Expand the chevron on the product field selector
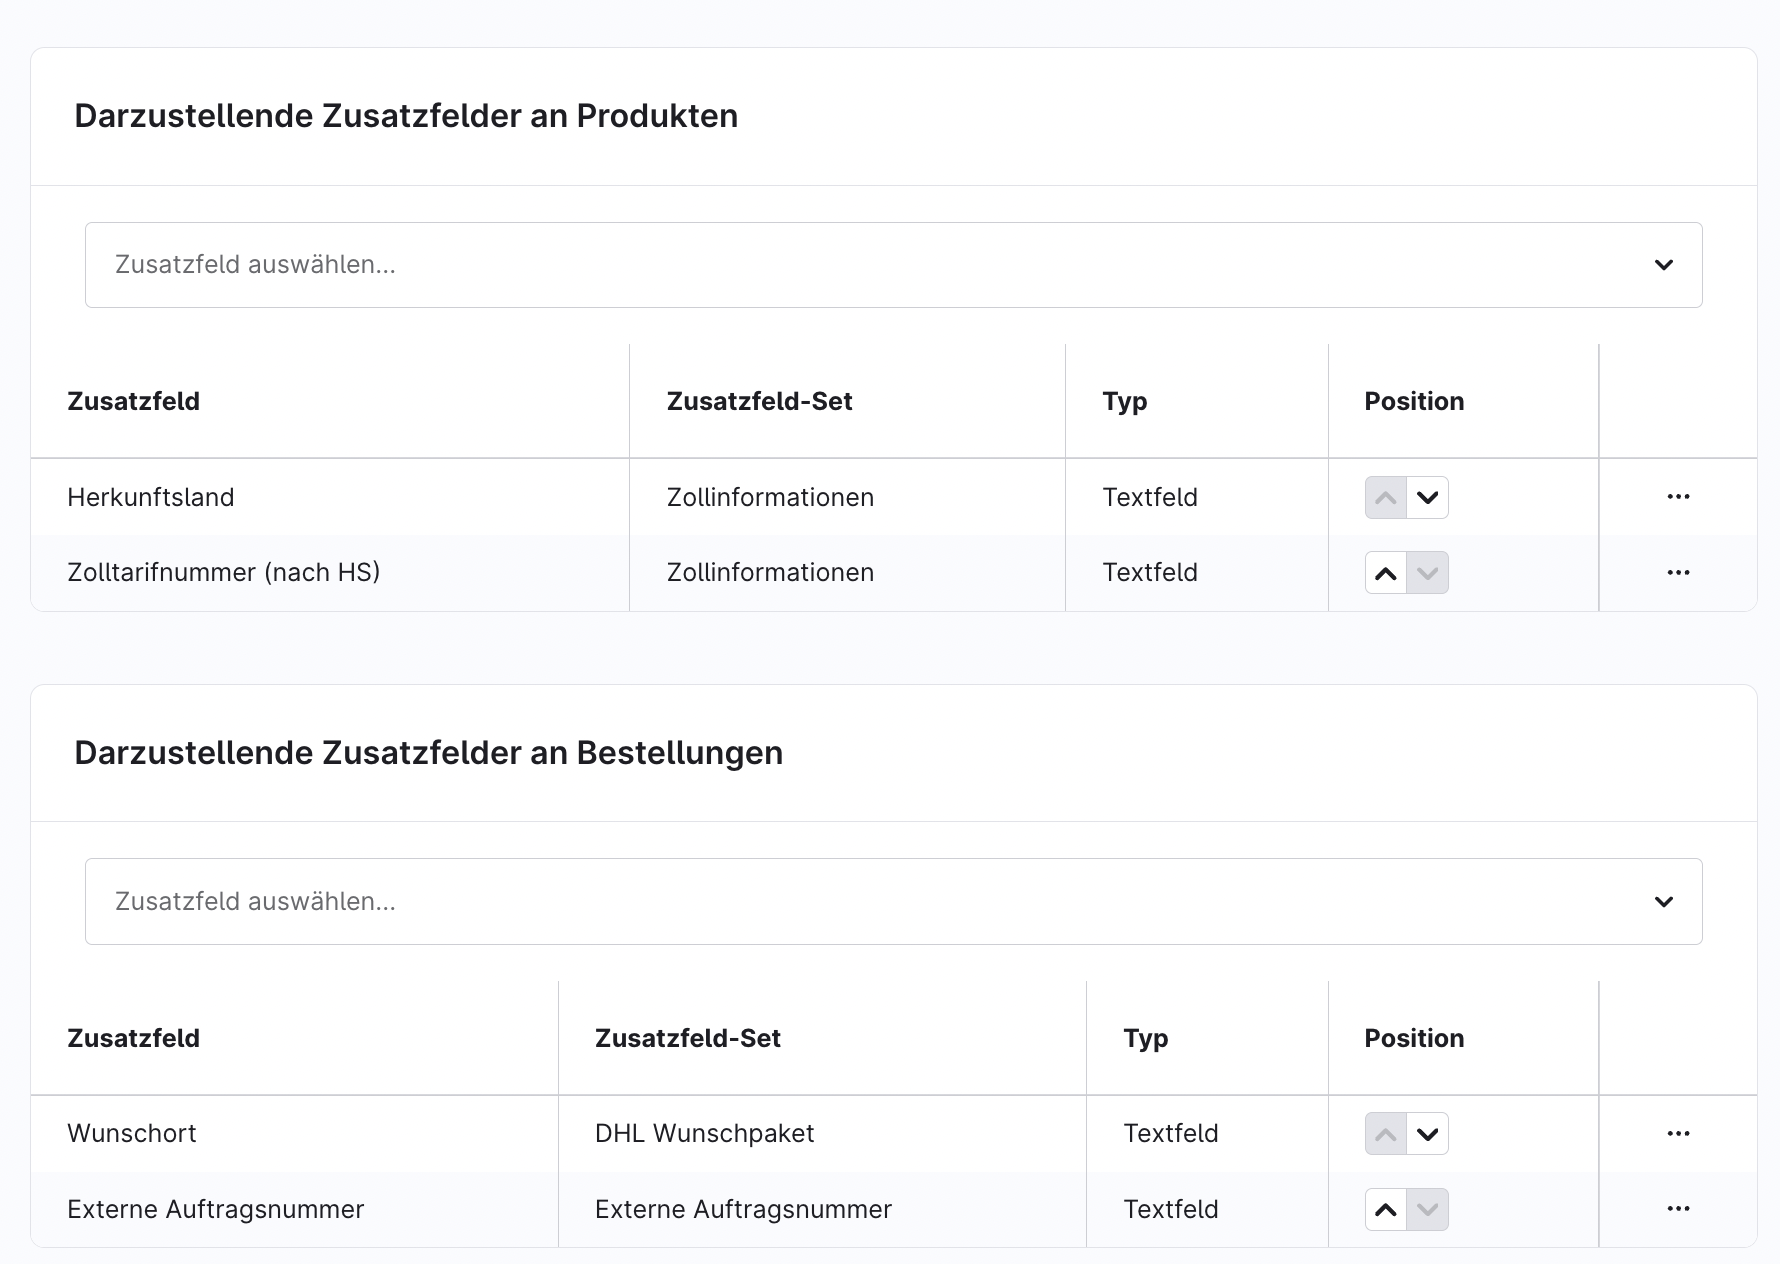Viewport: 1780px width, 1264px height. (x=1663, y=265)
